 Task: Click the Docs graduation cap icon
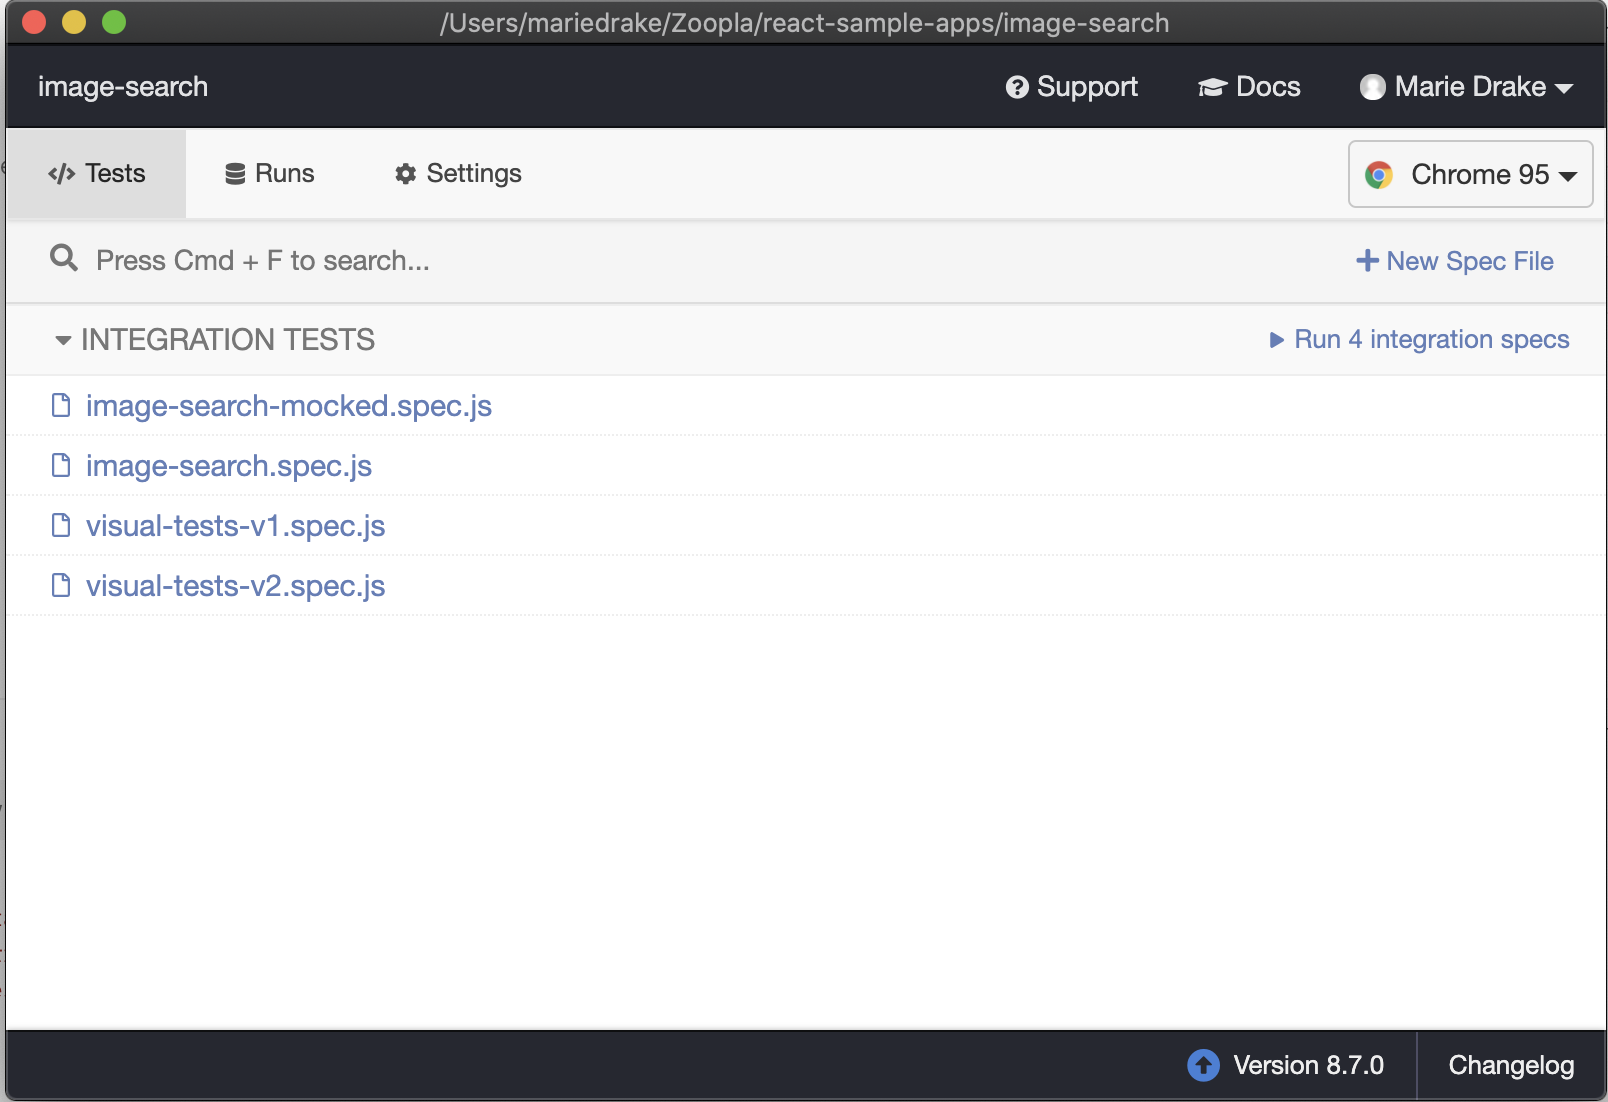pos(1212,88)
